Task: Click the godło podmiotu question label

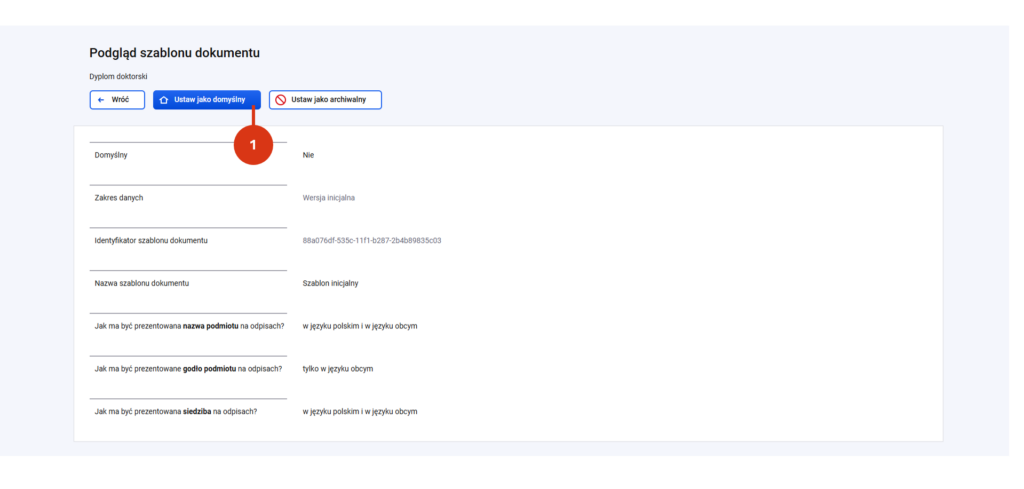Action: (x=188, y=369)
